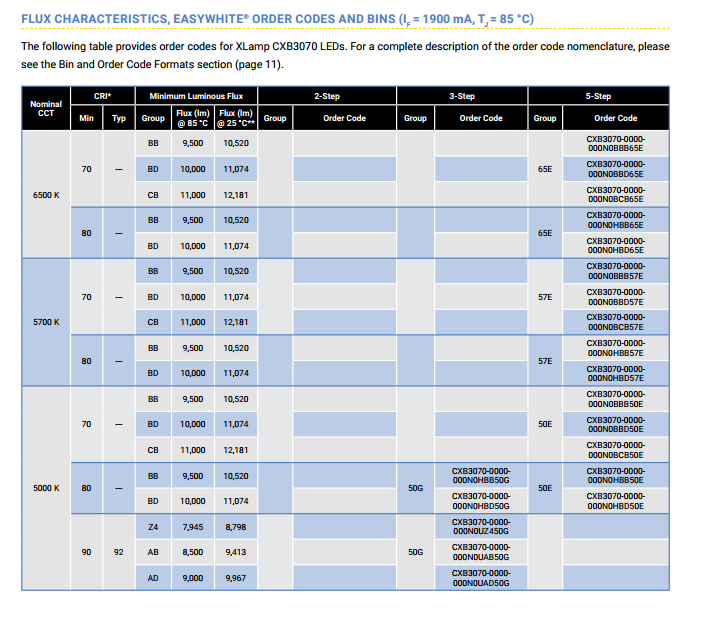Click the 50G group cell in the CRI 90 rows
Screen dimensions: 707x619
[x=415, y=552]
